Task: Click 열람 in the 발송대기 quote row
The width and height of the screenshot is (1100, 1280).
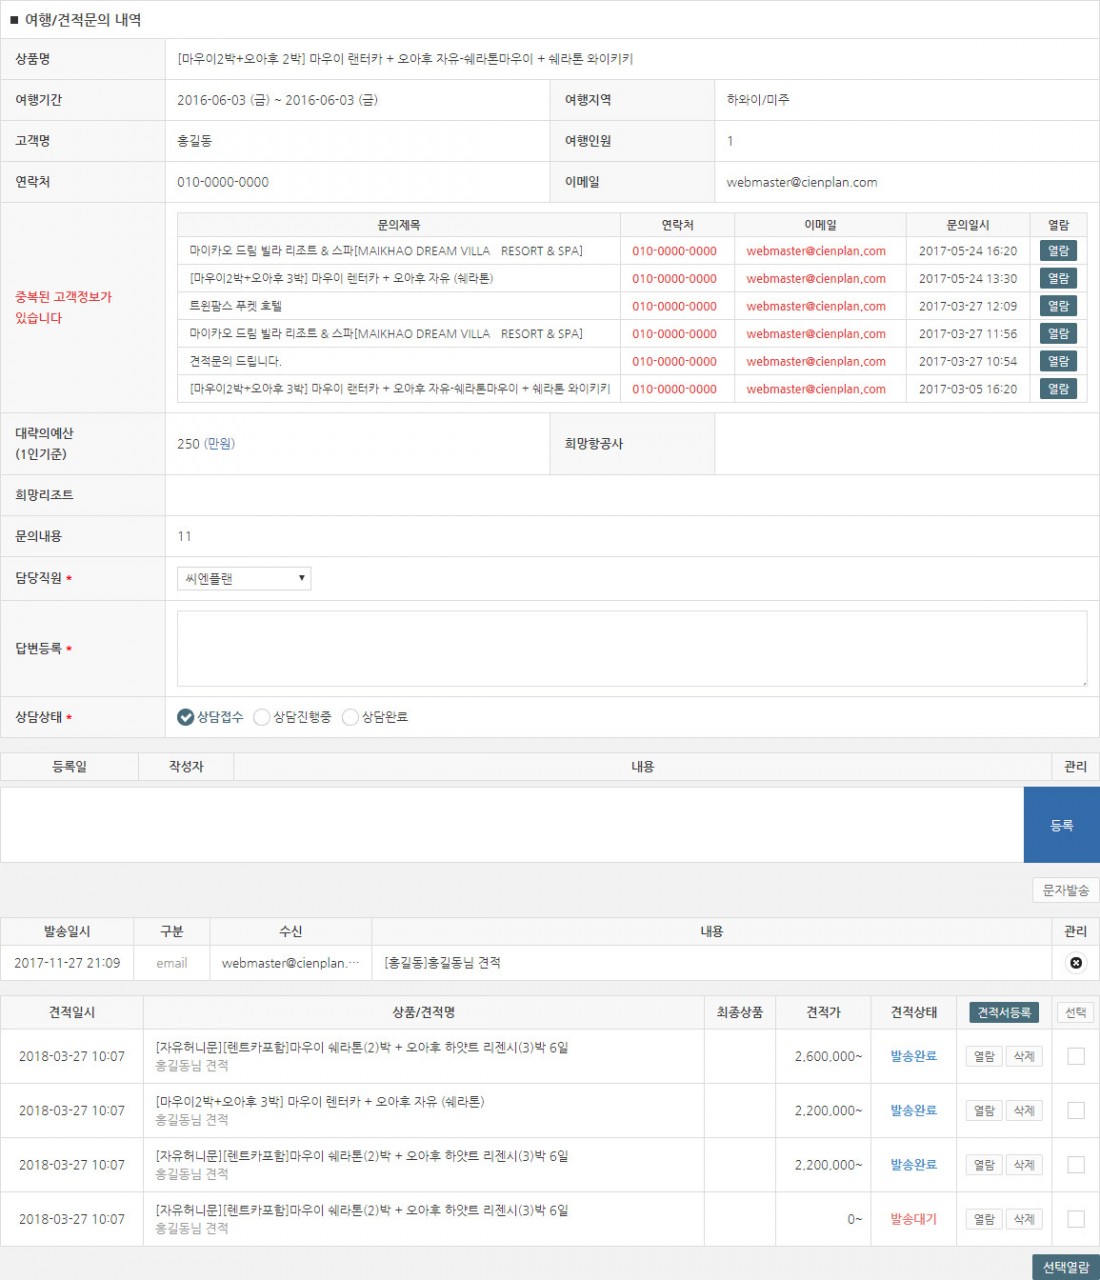Action: [984, 1219]
